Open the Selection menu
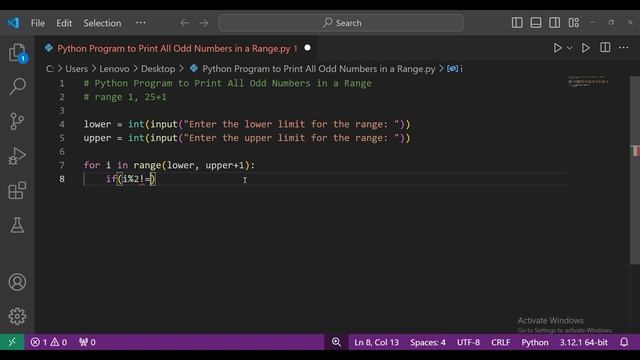 (102, 23)
